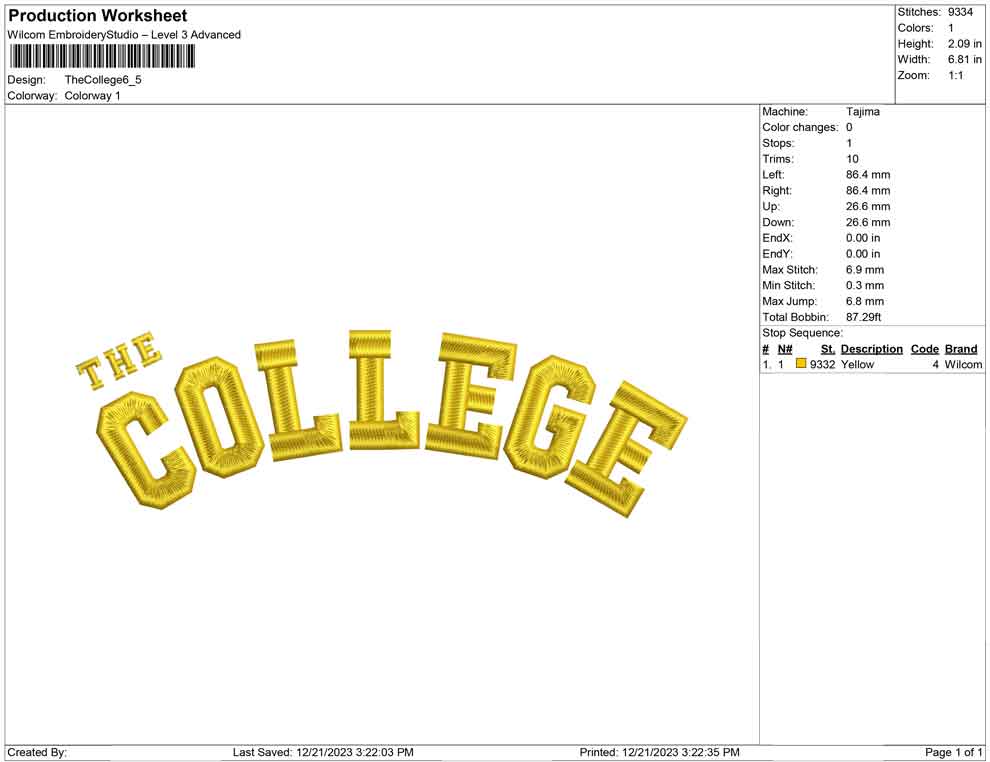990x762 pixels.
Task: Click the Tajima machine name
Action: pyautogui.click(x=866, y=112)
